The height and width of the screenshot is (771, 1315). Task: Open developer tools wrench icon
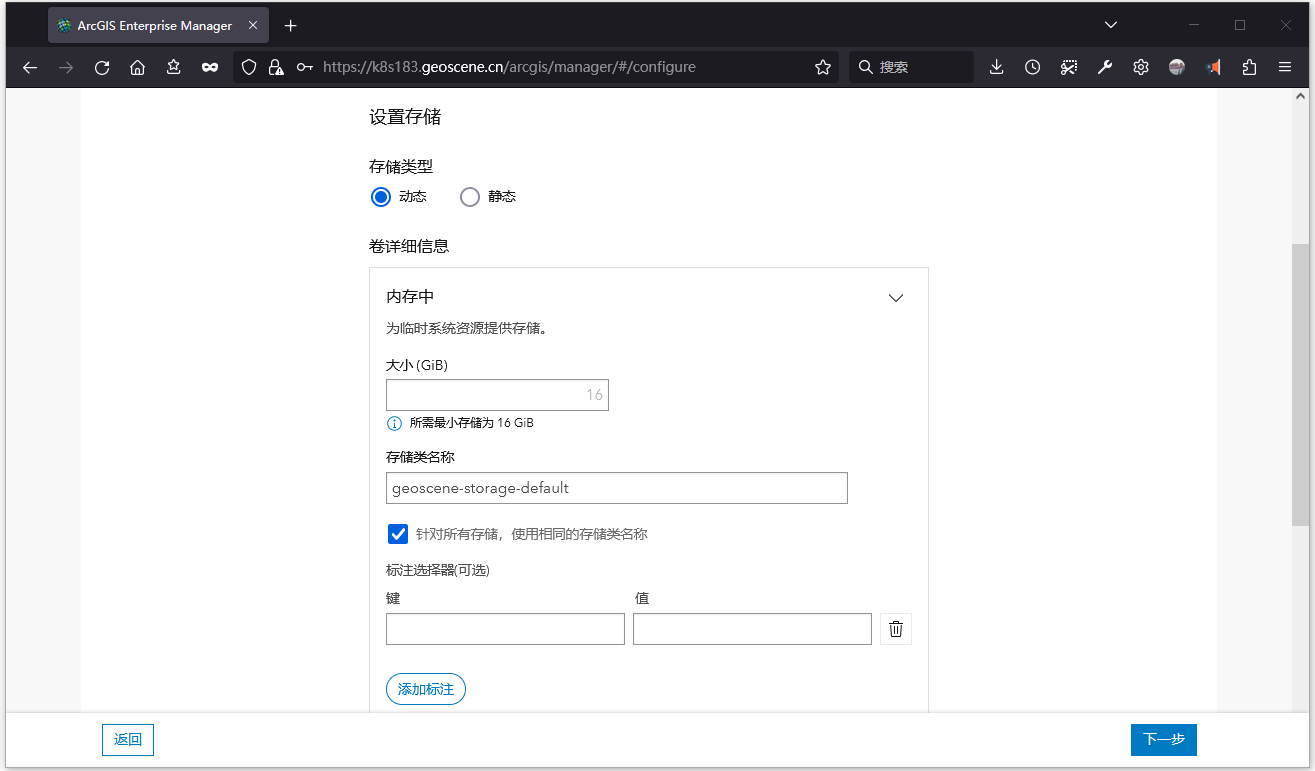pos(1105,67)
